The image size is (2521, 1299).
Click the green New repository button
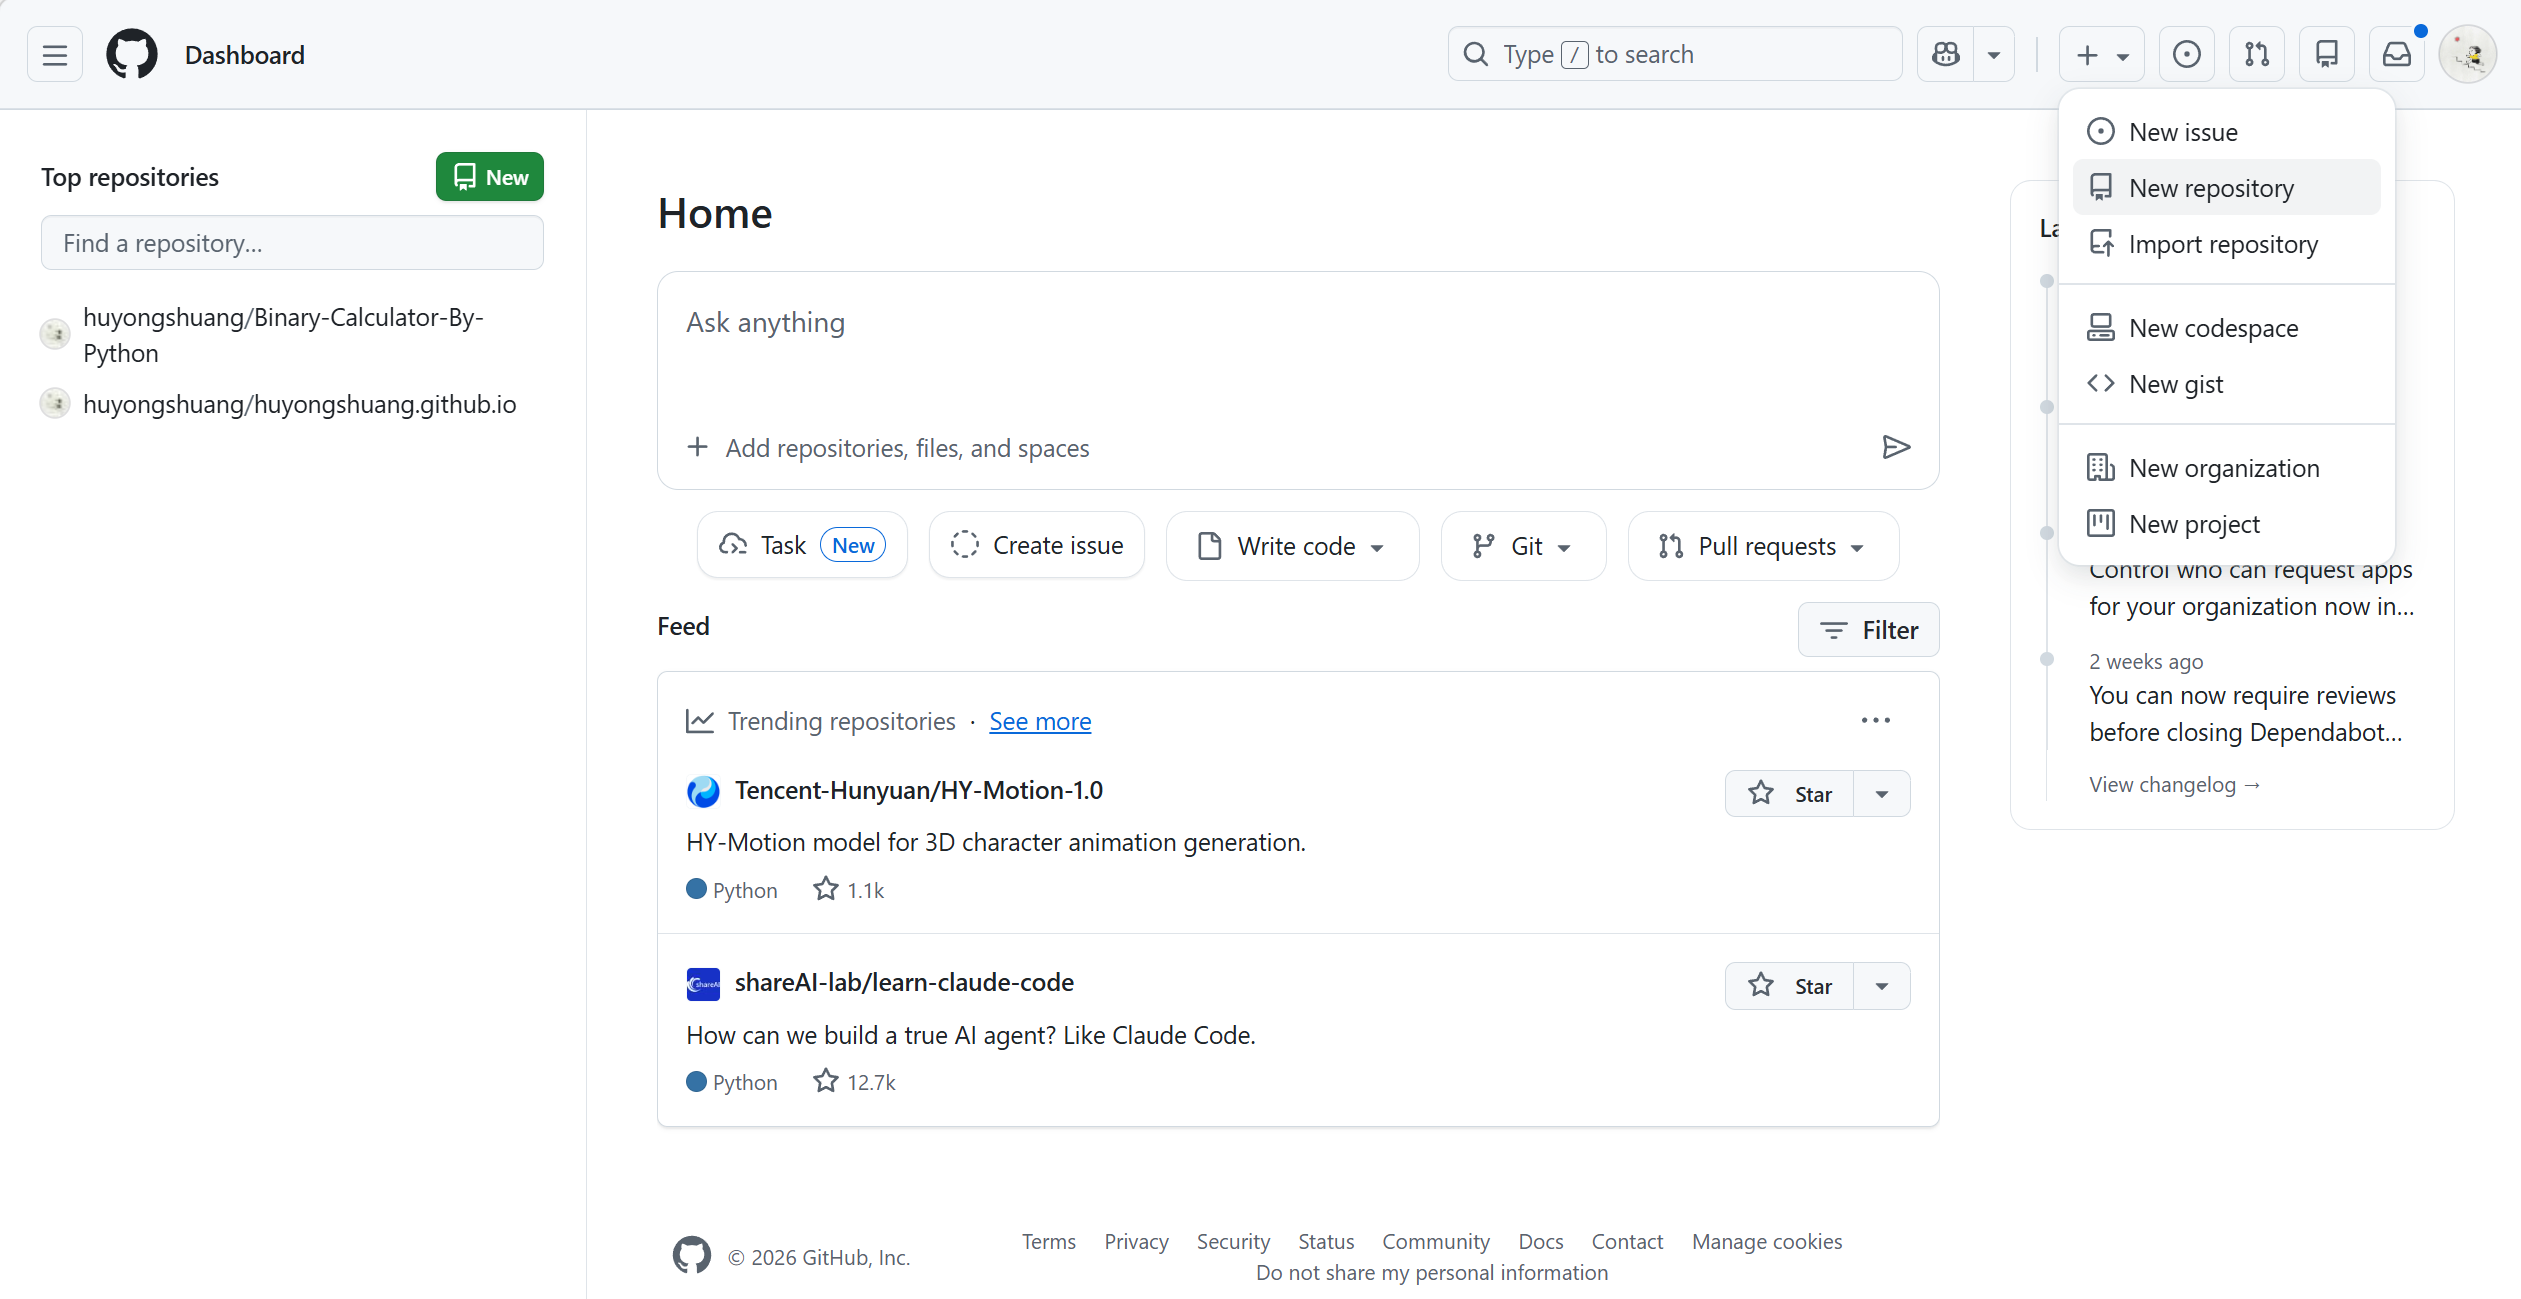tap(489, 177)
